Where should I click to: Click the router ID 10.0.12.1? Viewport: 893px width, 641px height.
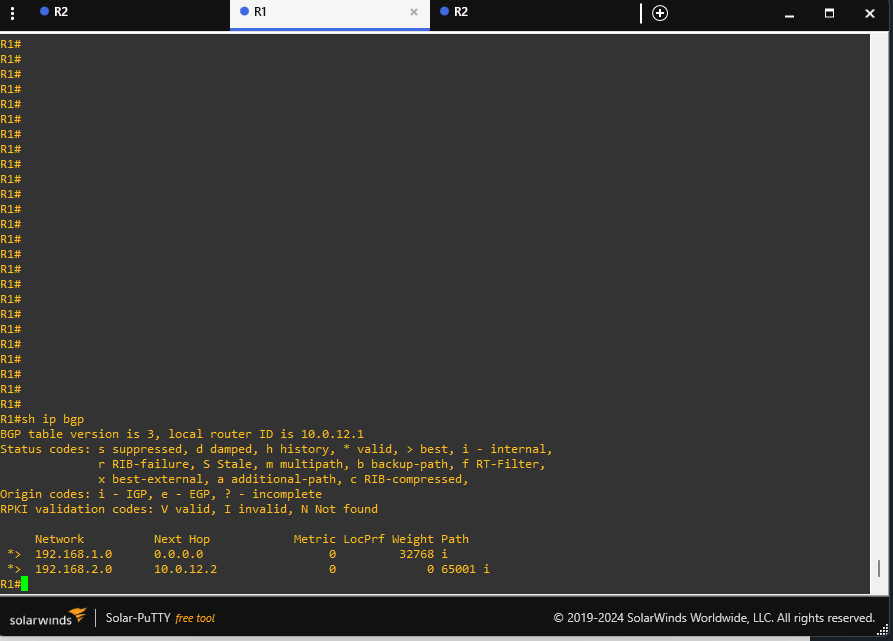click(332, 434)
